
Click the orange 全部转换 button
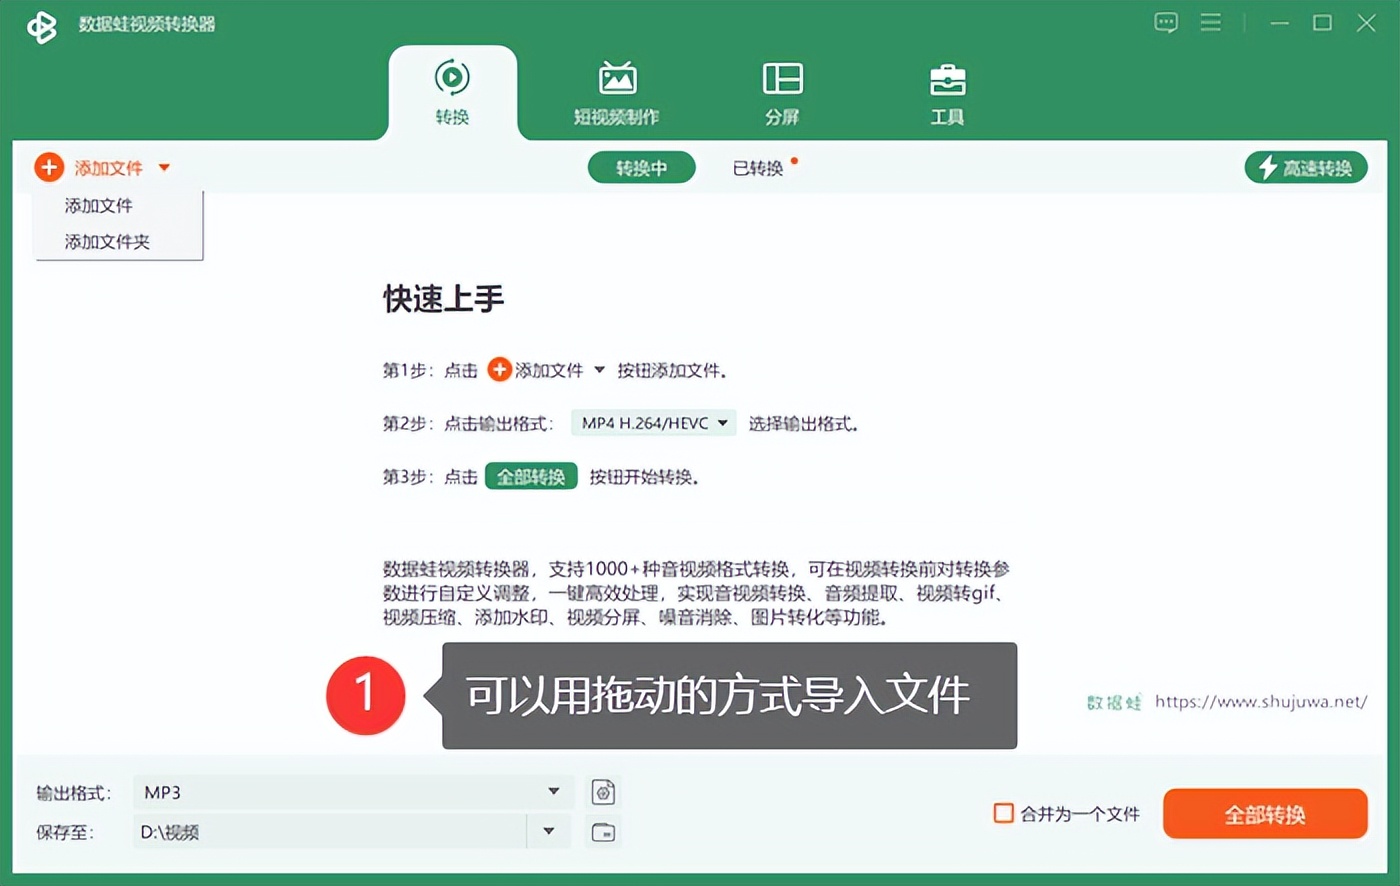[x=1264, y=814]
